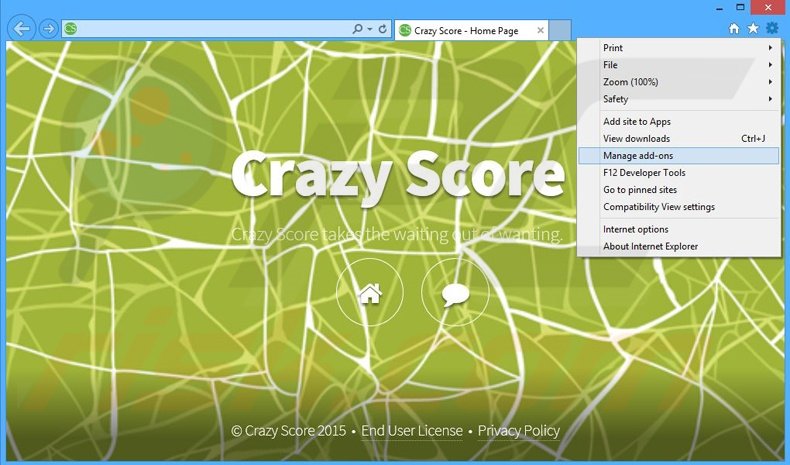Click the browser Forward arrow button
This screenshot has width=790, height=465.
tap(48, 29)
